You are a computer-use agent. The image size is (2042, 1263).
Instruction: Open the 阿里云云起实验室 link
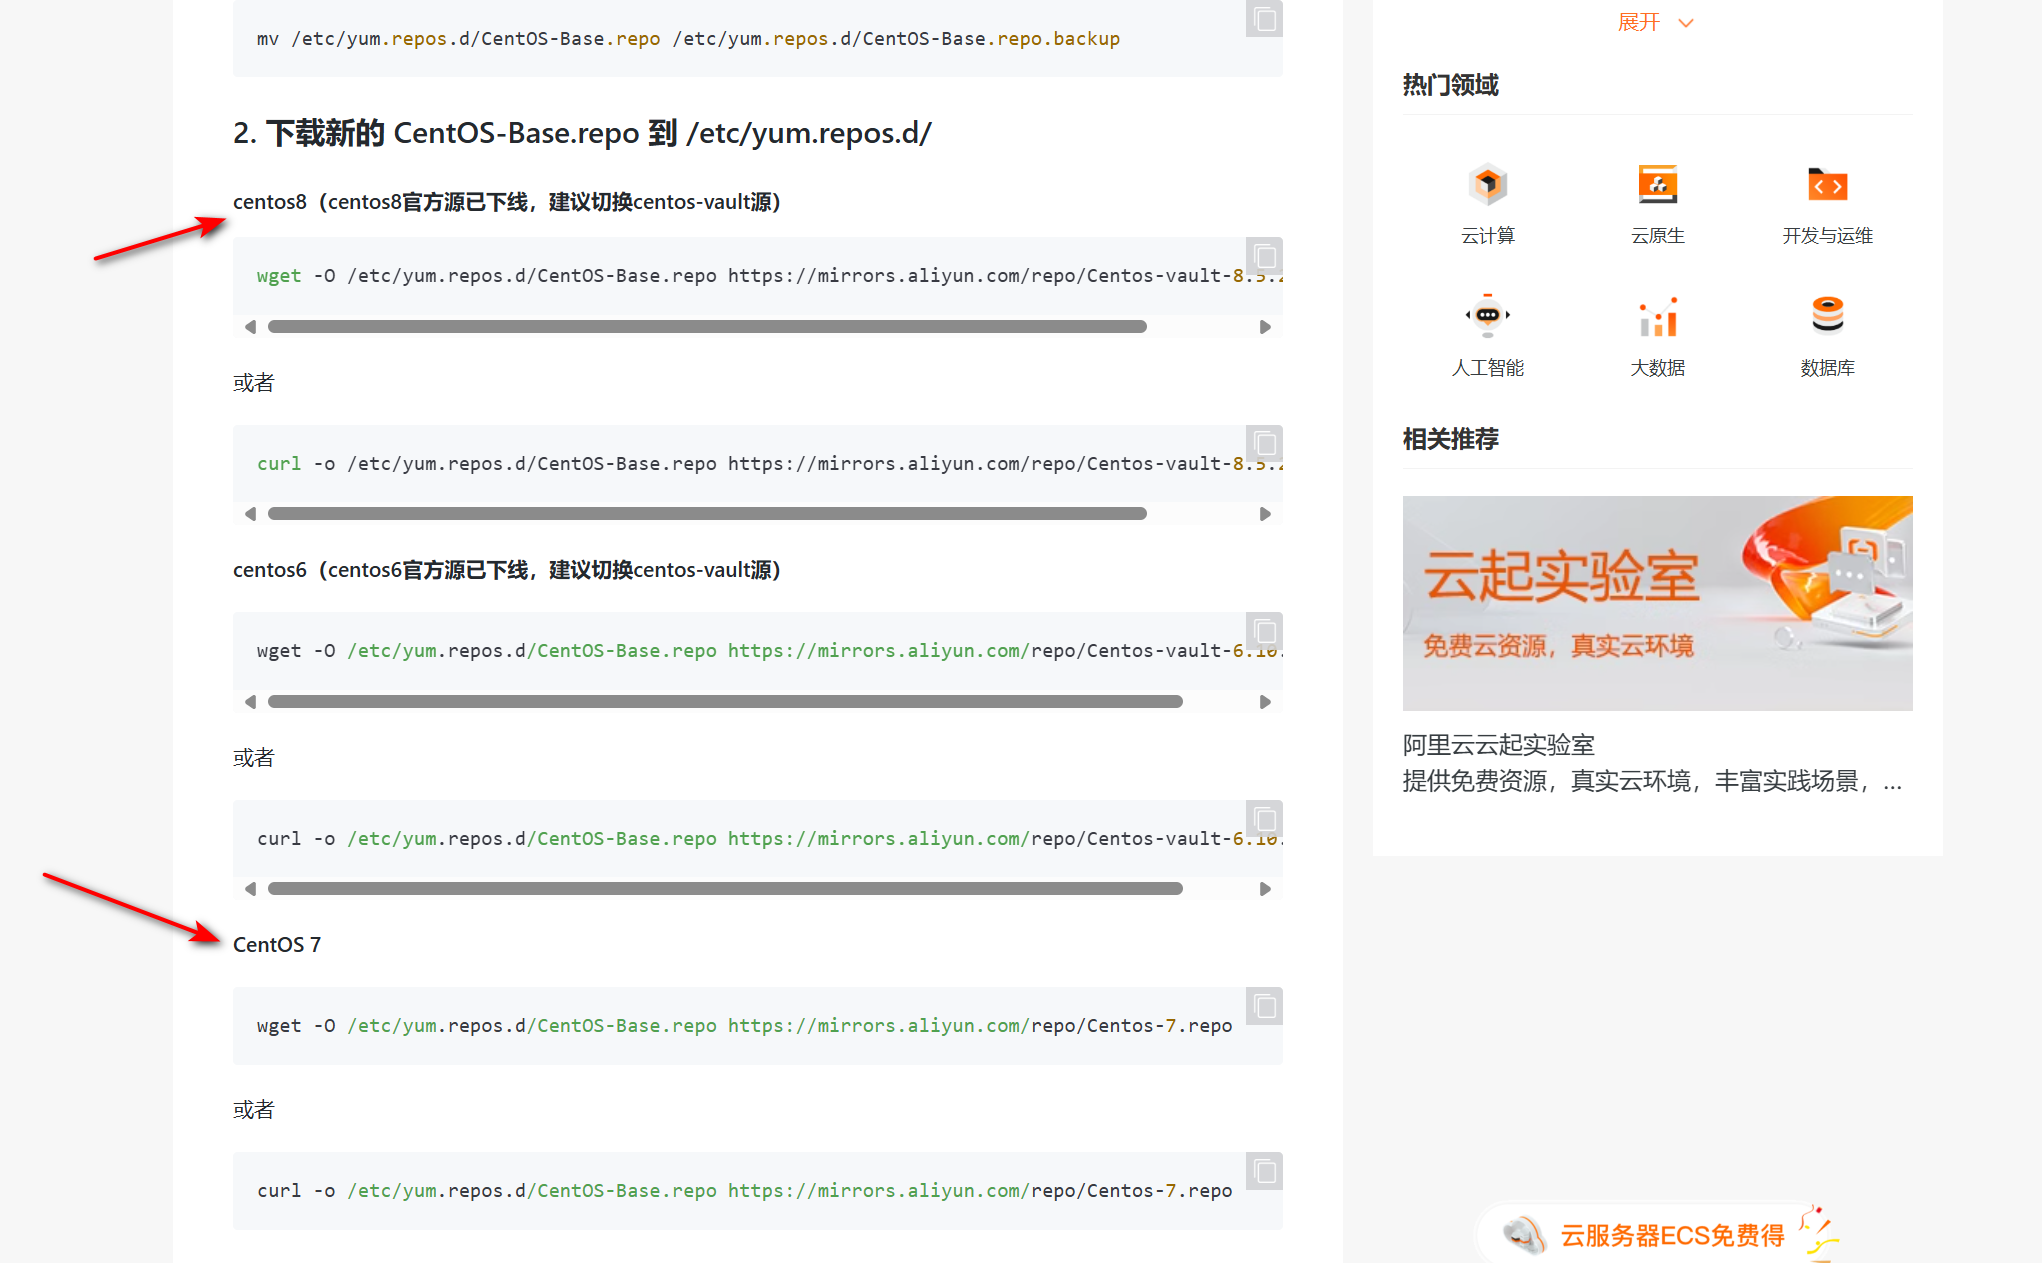point(1498,745)
